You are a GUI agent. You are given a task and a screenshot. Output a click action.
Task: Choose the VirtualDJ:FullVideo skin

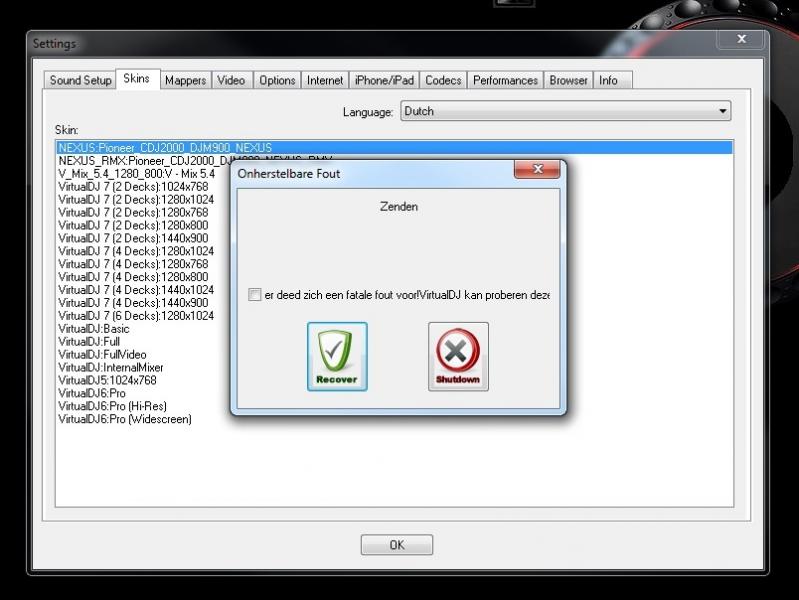pyautogui.click(x=102, y=354)
